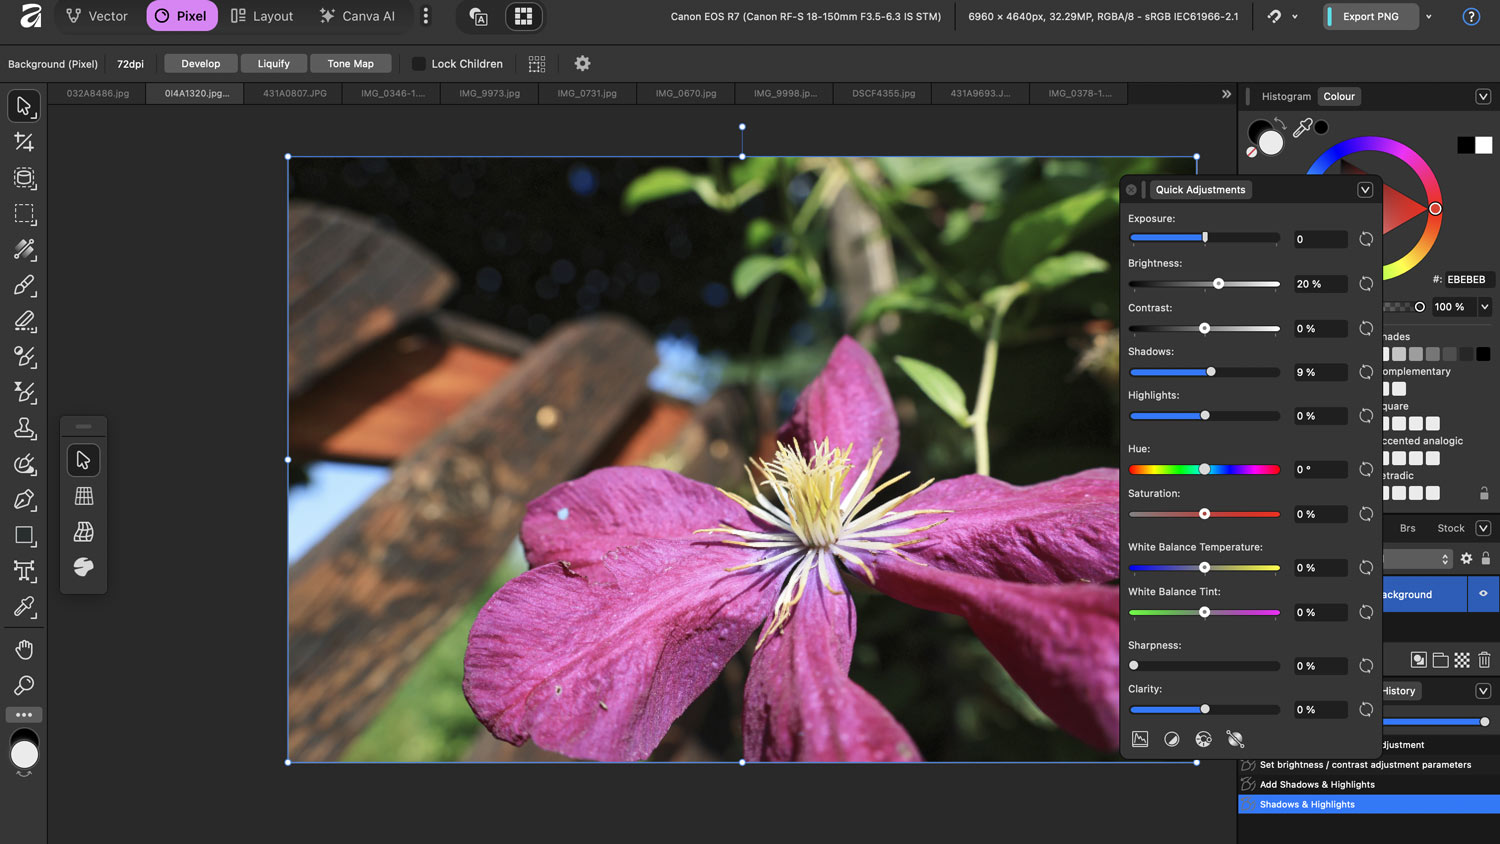Open the Export PNG dropdown arrow
The width and height of the screenshot is (1500, 844).
[1429, 17]
